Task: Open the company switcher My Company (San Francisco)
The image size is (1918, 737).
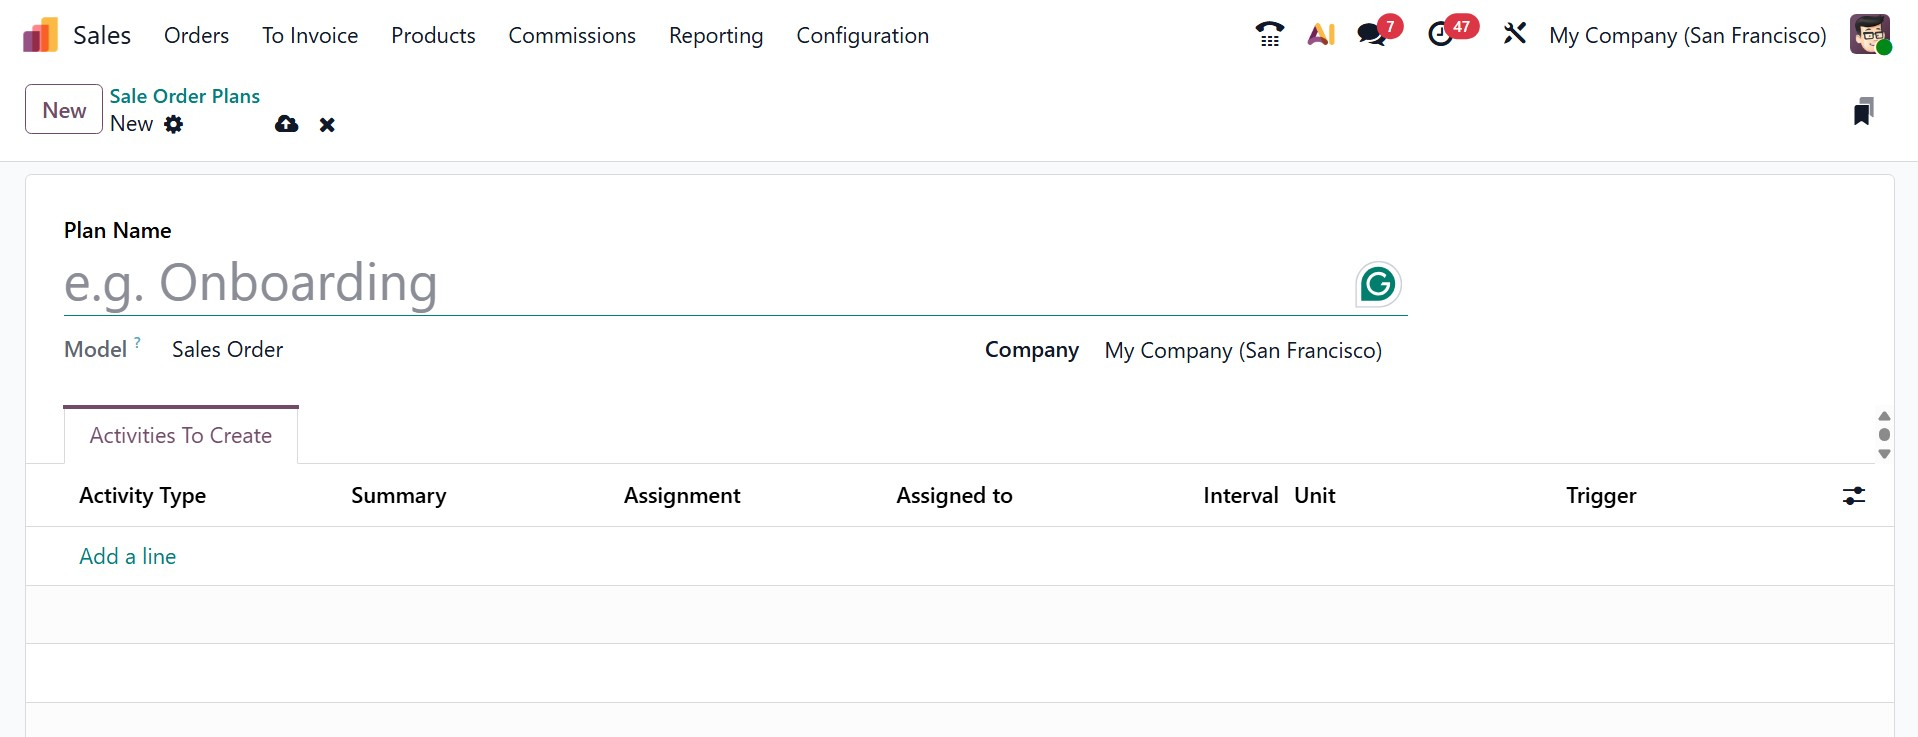Action: [x=1687, y=36]
